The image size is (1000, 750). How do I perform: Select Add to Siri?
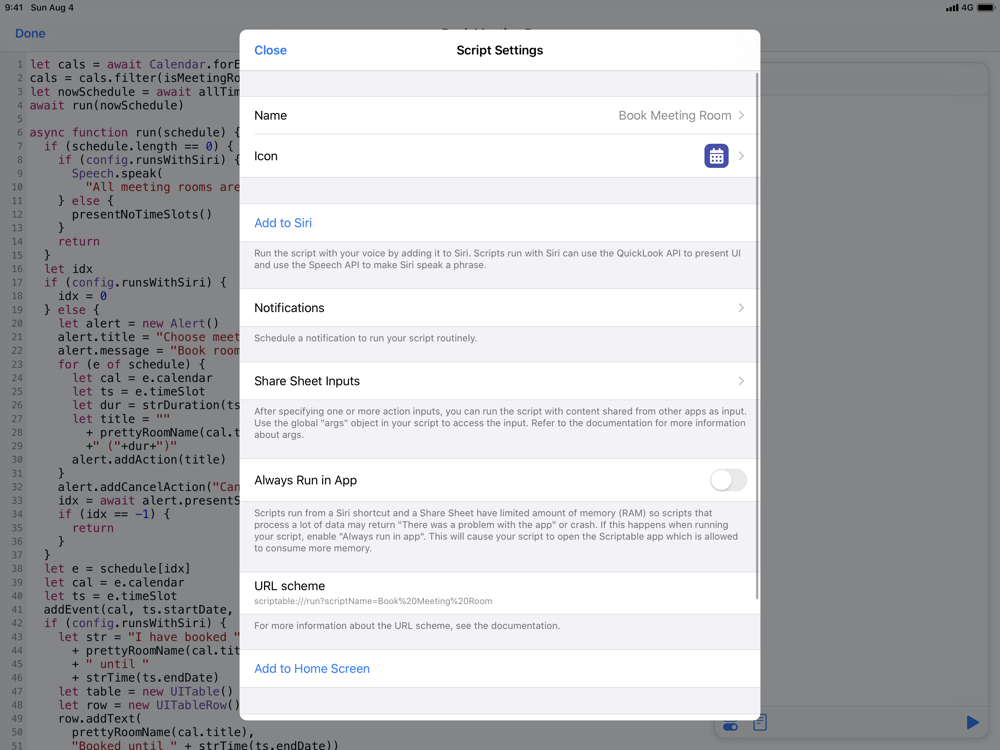(x=283, y=223)
